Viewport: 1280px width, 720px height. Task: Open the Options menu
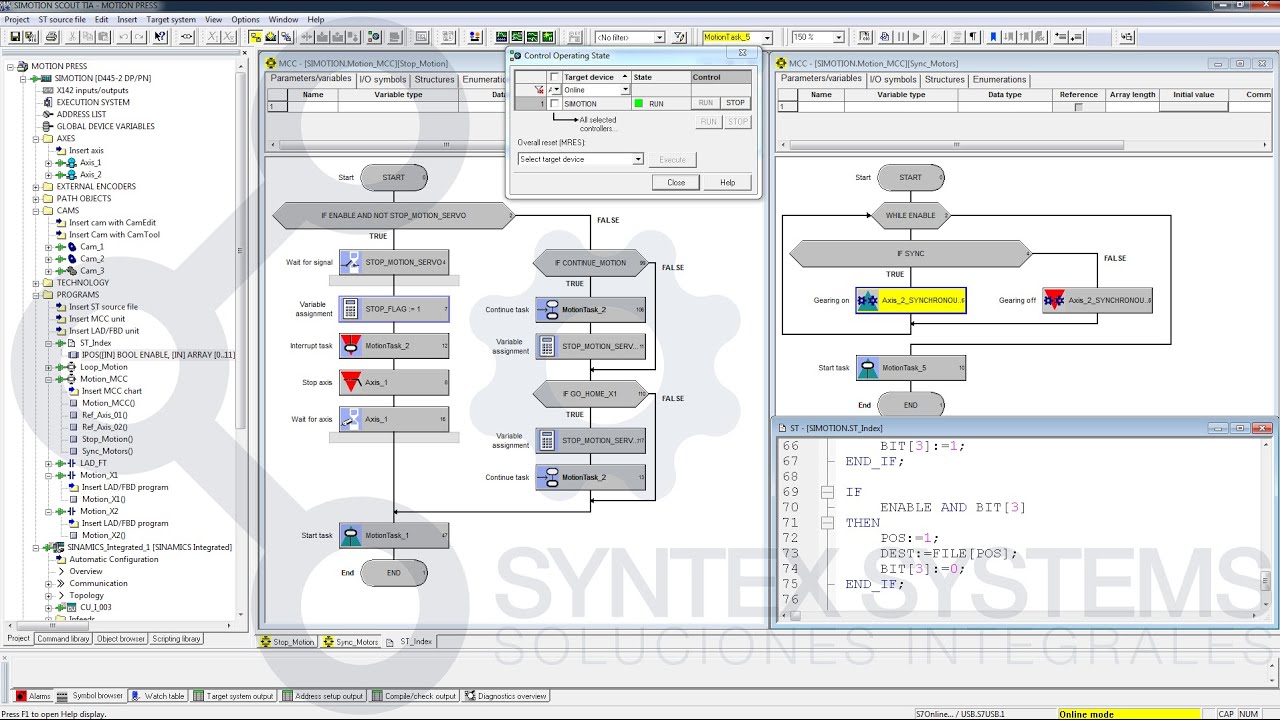click(x=245, y=19)
